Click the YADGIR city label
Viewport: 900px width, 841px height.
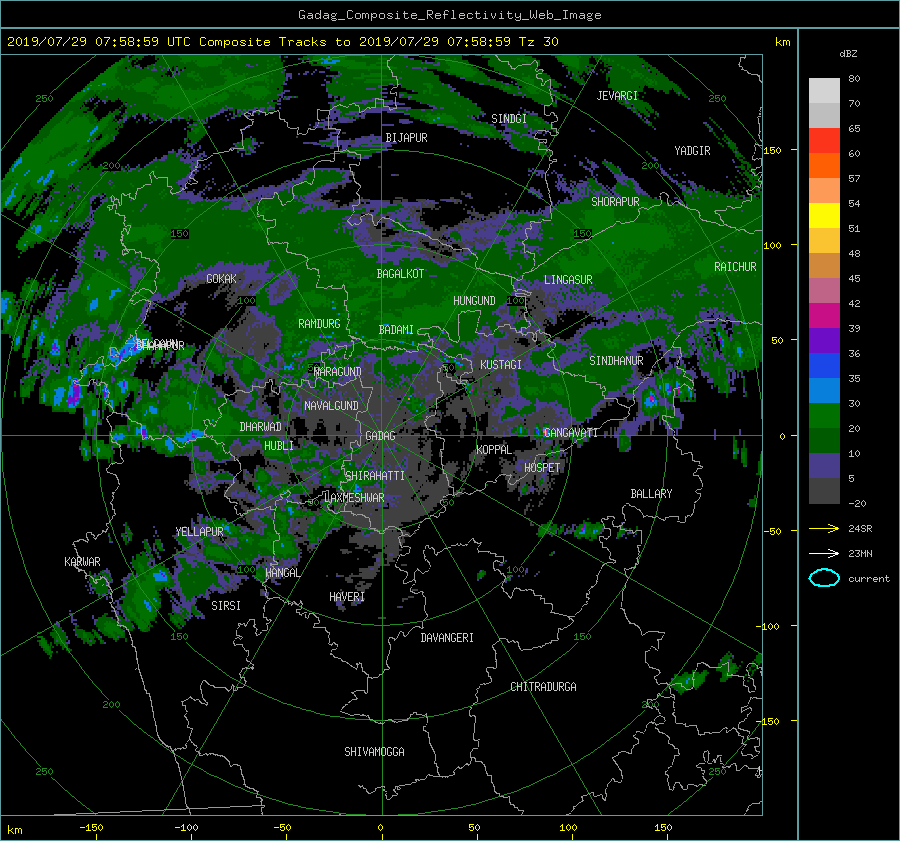pyautogui.click(x=692, y=151)
